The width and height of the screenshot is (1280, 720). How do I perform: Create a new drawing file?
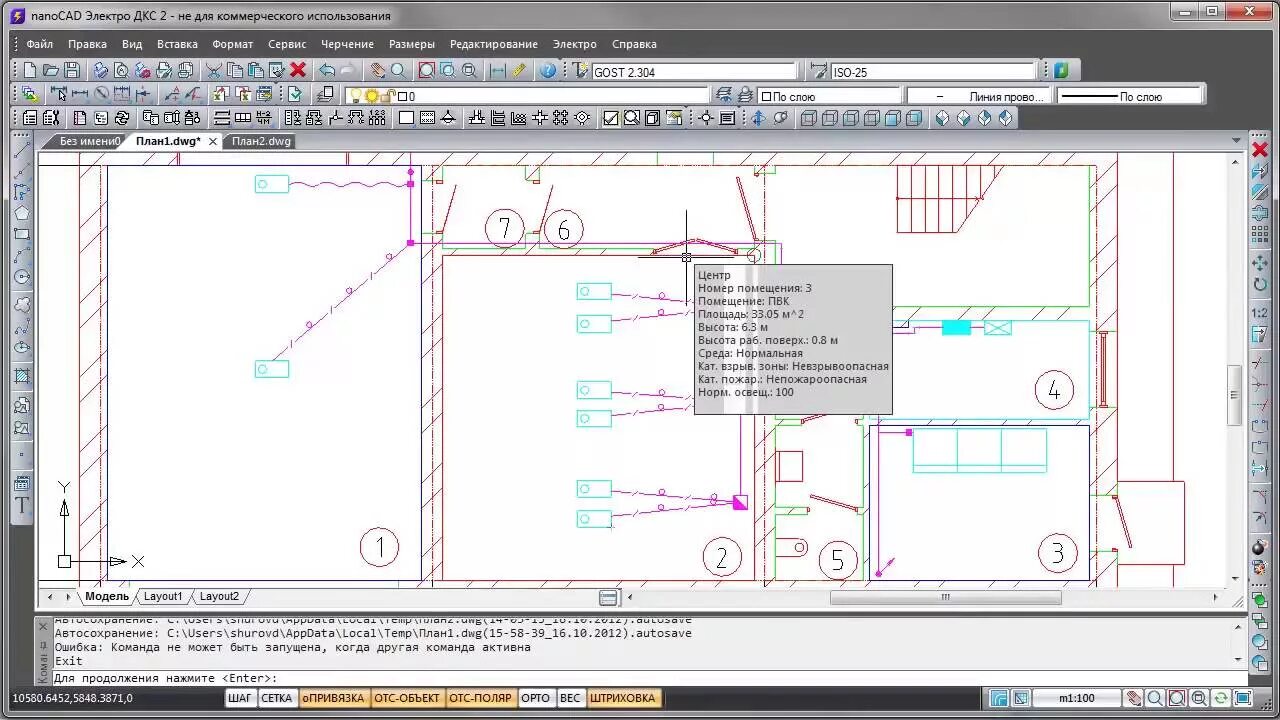[x=30, y=71]
